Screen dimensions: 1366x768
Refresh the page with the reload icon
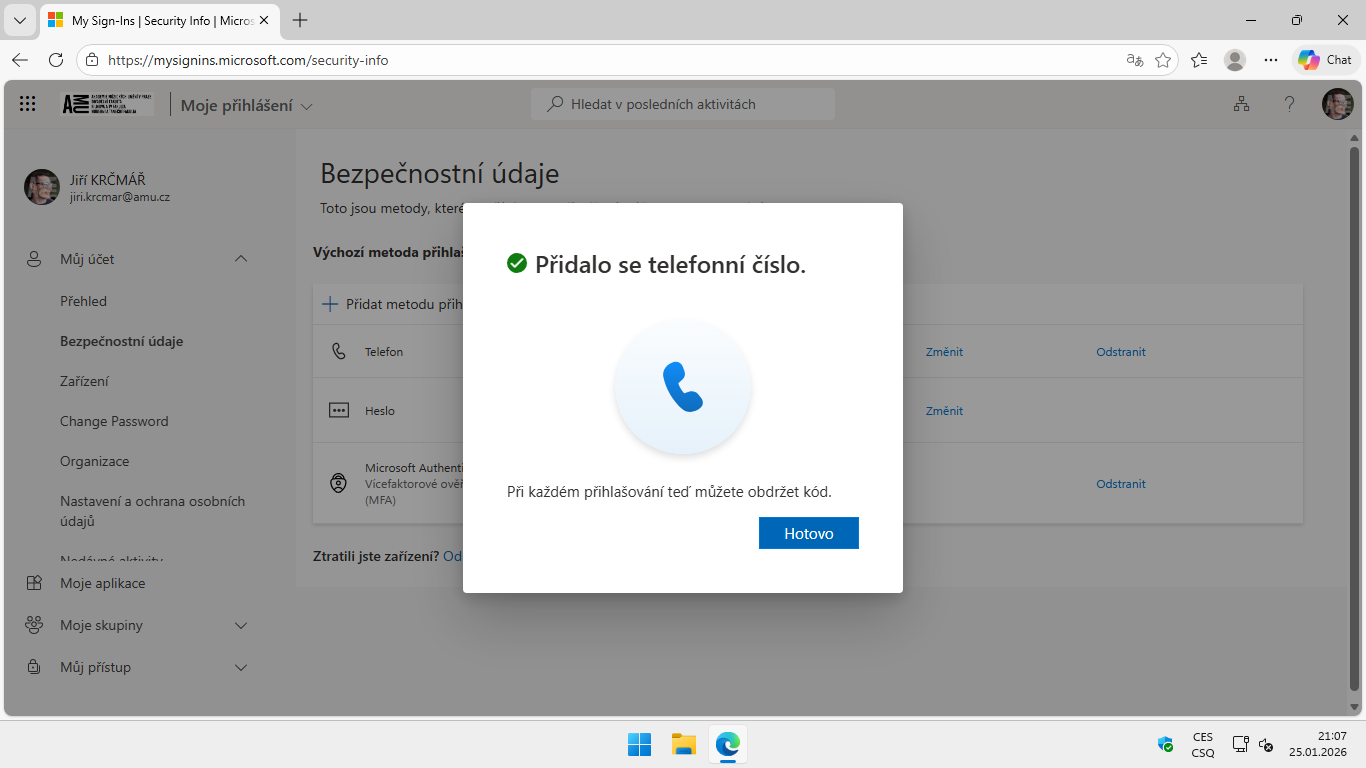click(x=57, y=59)
